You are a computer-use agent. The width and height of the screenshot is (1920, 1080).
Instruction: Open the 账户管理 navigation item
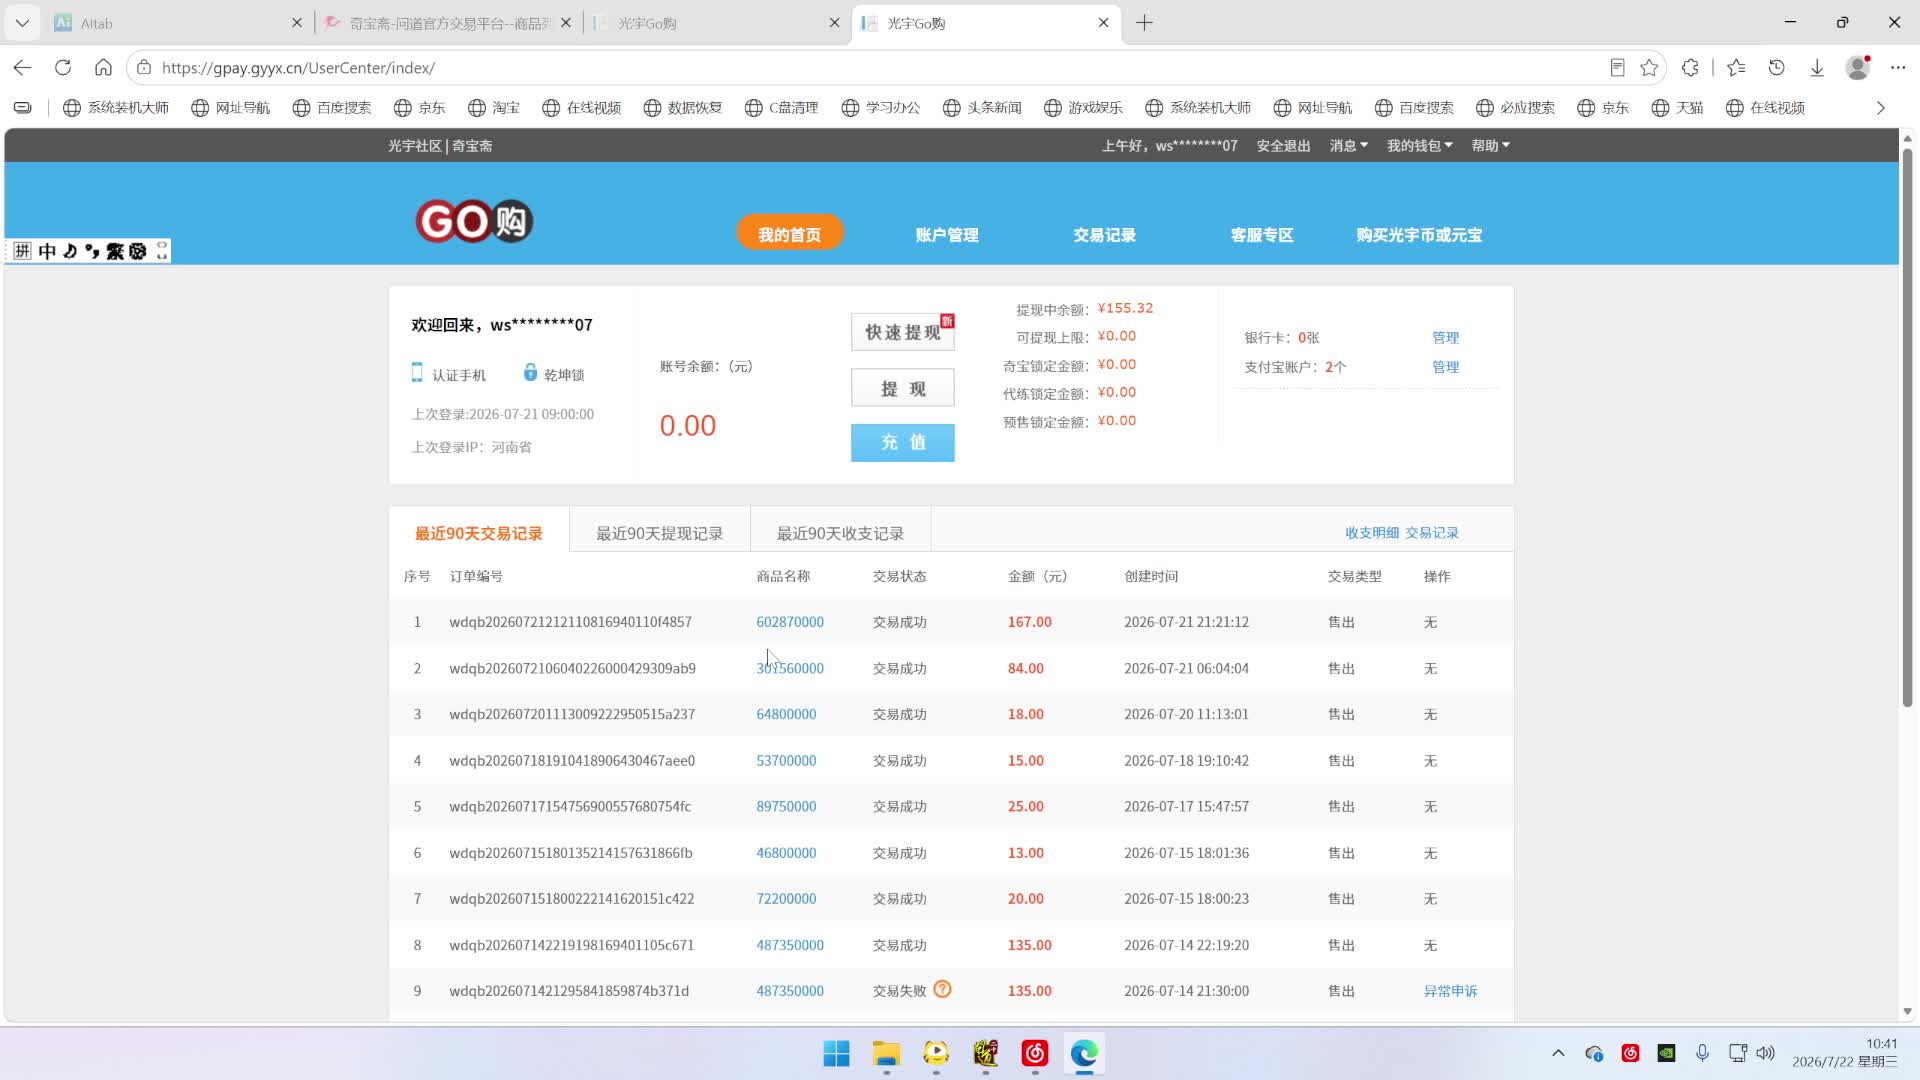(x=947, y=234)
